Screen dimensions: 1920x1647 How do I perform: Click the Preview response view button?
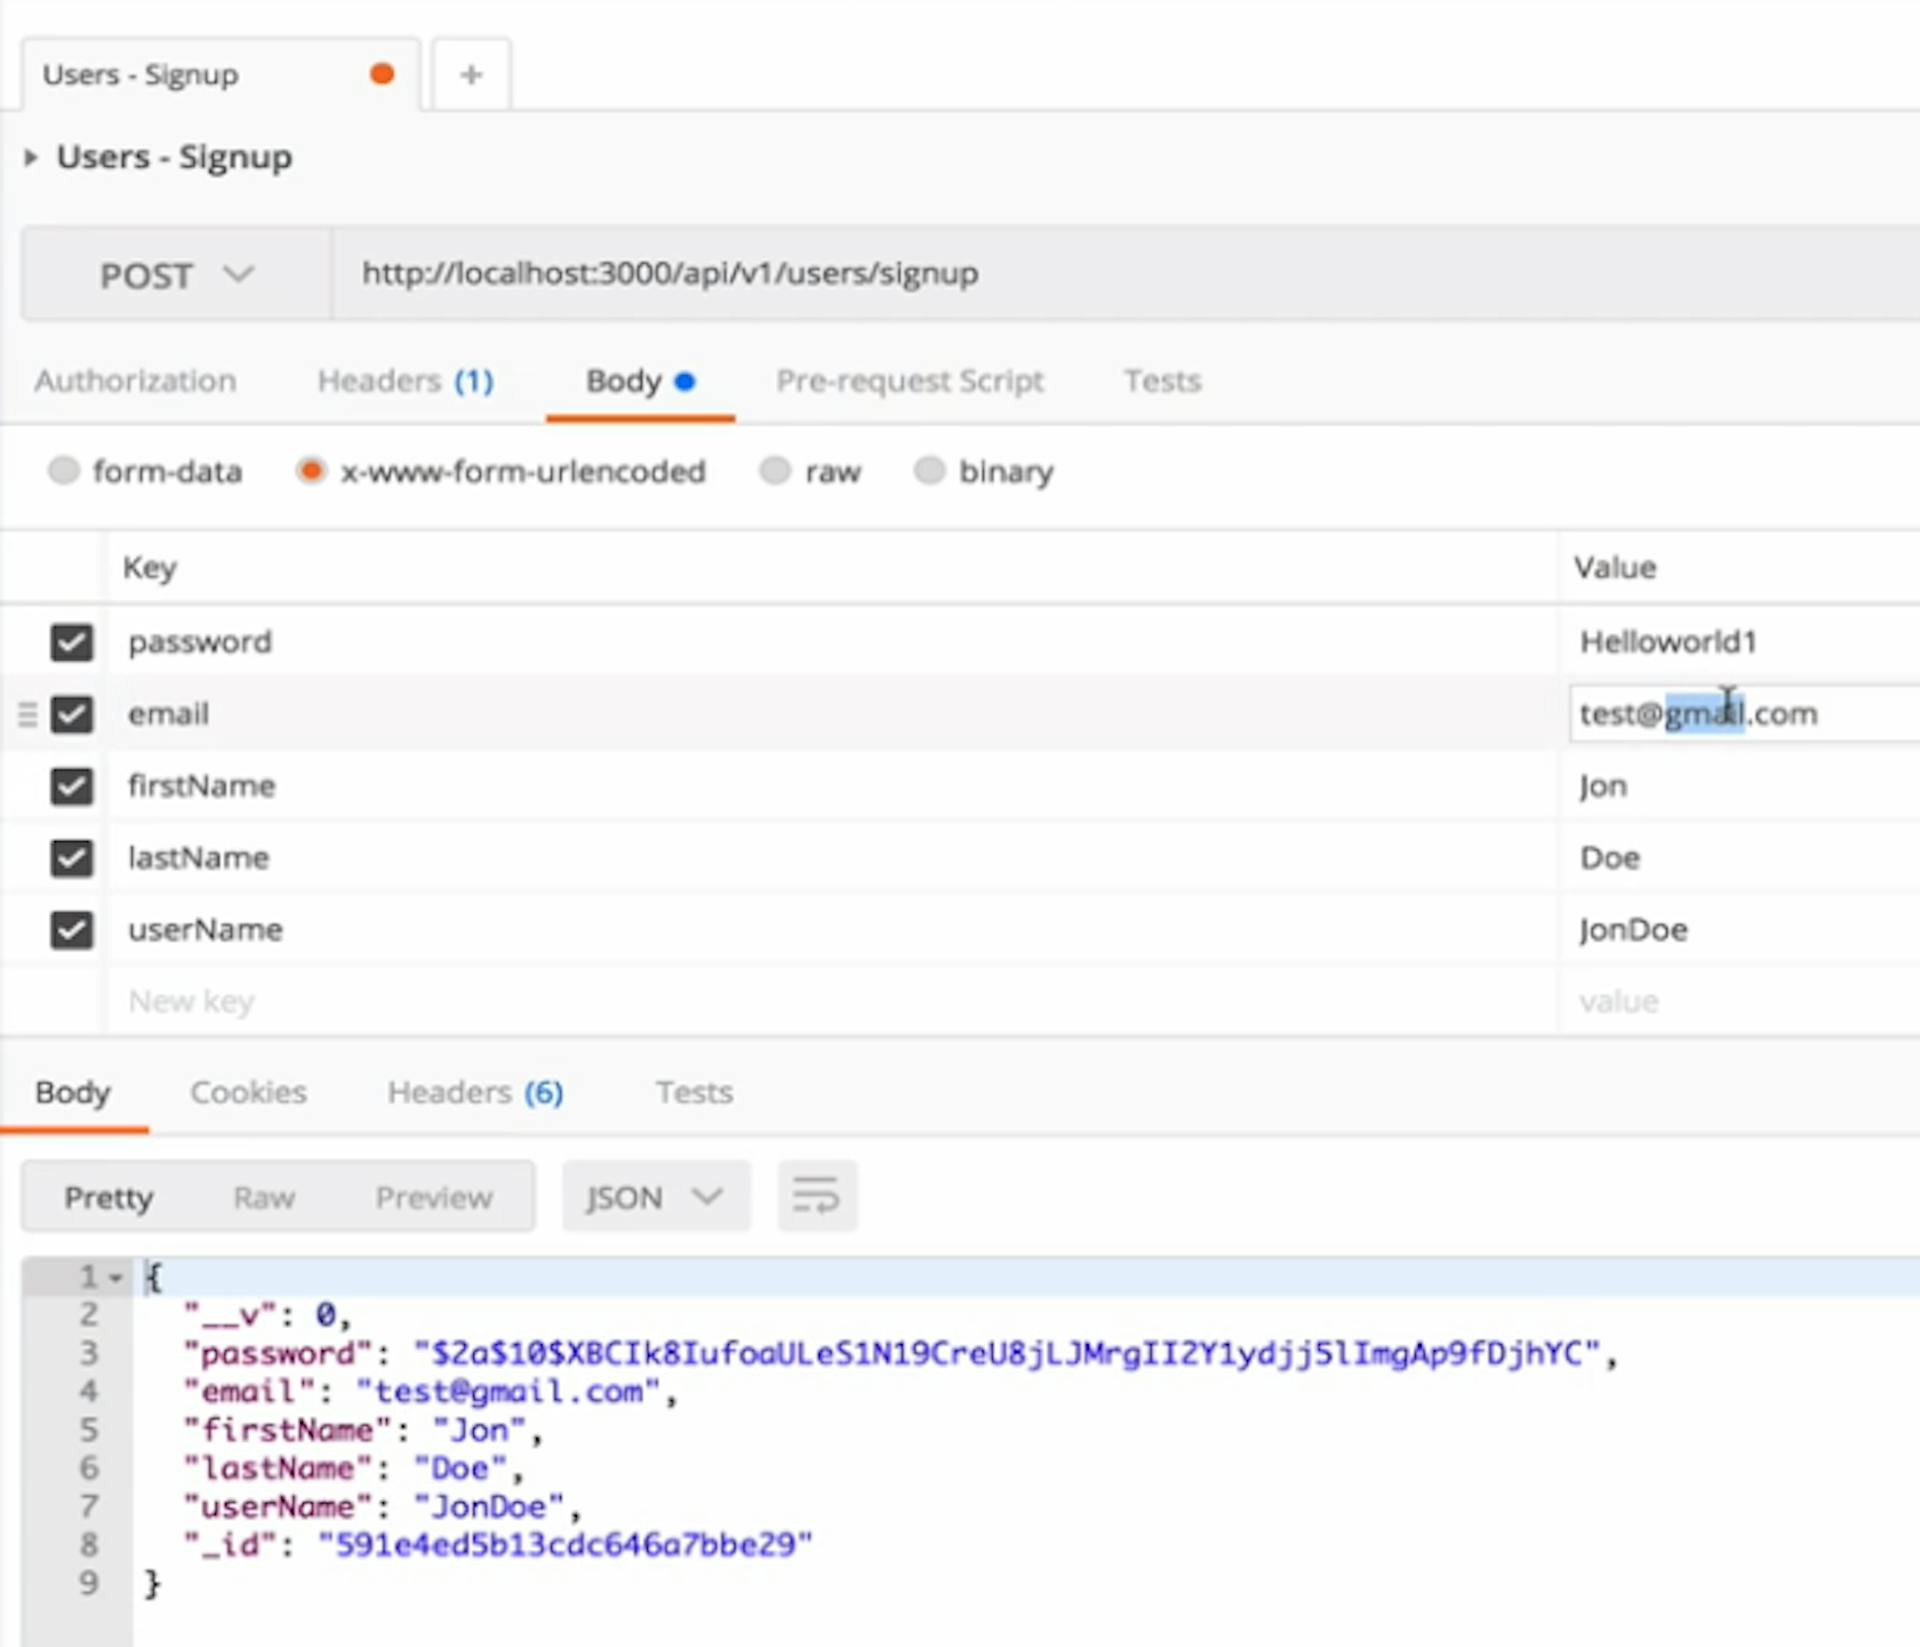[434, 1197]
